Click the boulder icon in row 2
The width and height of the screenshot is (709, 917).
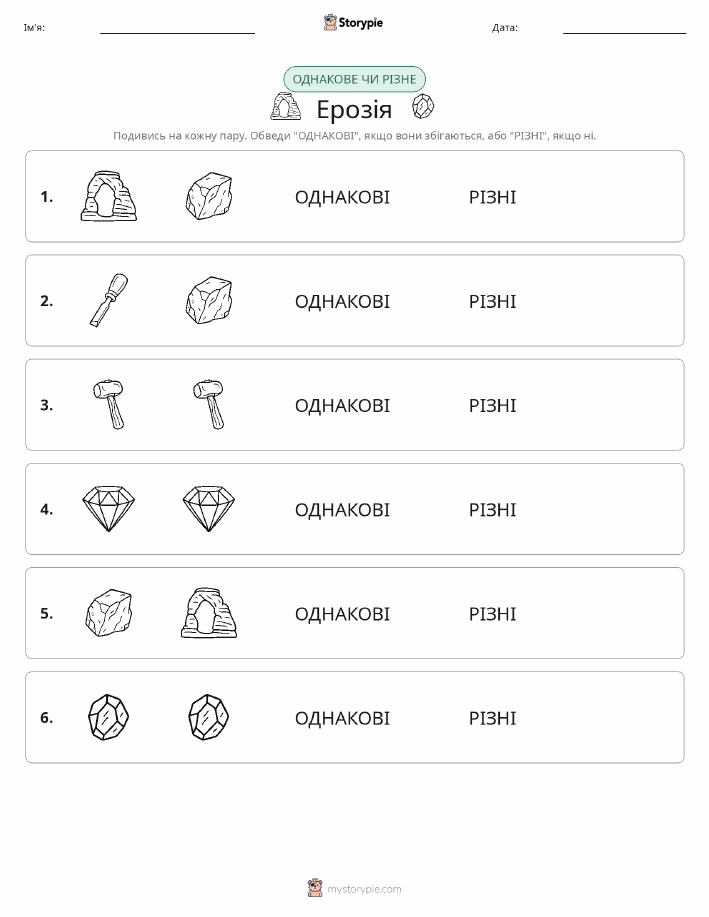pos(209,300)
